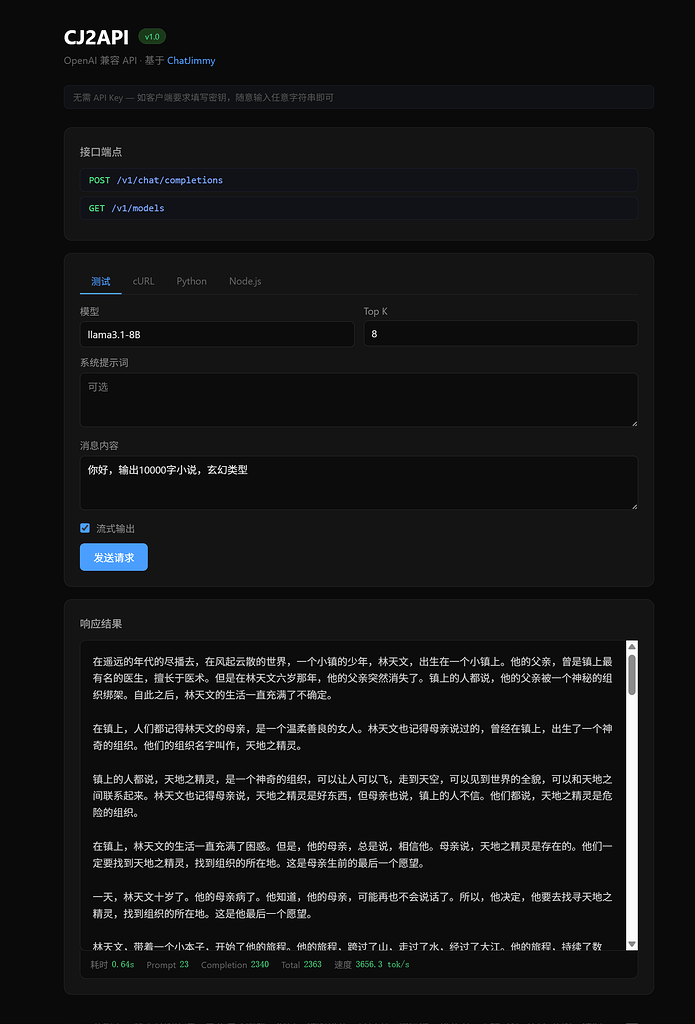Click the Total 2363 stat
The height and width of the screenshot is (1024, 695).
pos(301,965)
